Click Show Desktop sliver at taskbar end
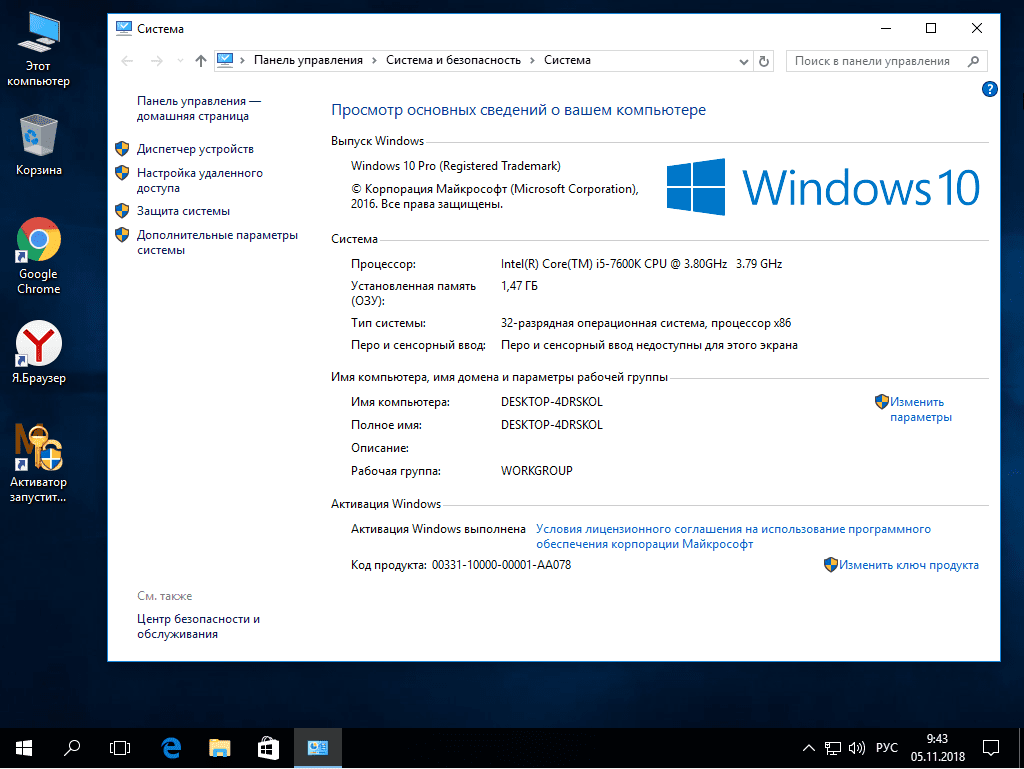Screen dimensions: 1024x769 (x=1021, y=748)
